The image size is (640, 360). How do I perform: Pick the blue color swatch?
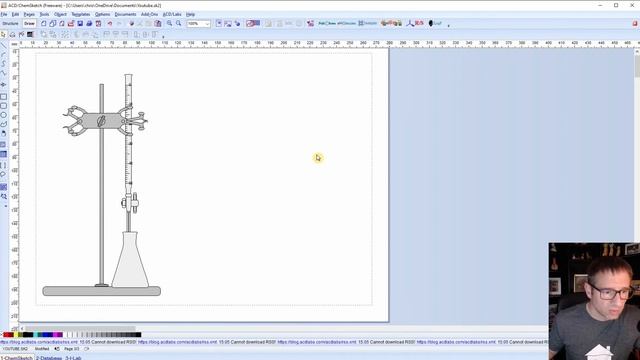[x=46, y=335]
